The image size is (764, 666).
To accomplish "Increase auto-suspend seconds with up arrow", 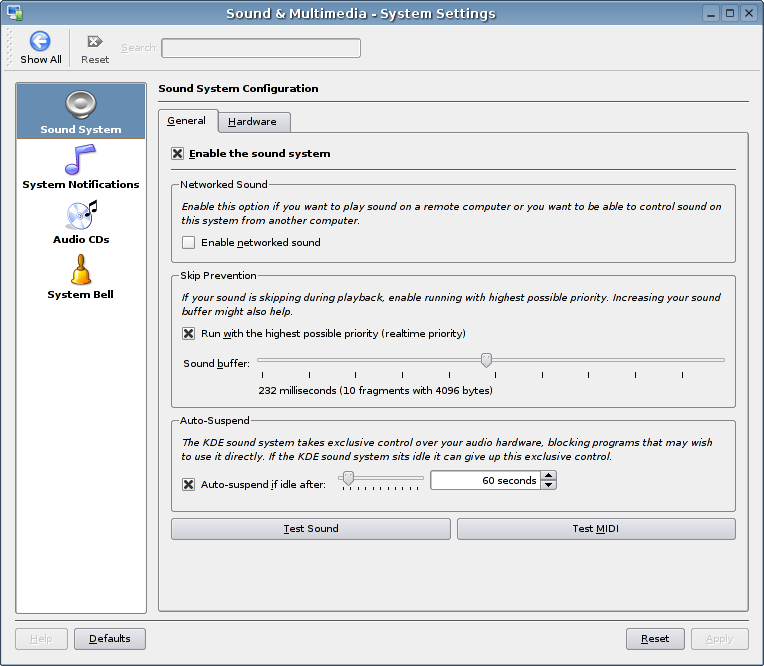I will (549, 476).
